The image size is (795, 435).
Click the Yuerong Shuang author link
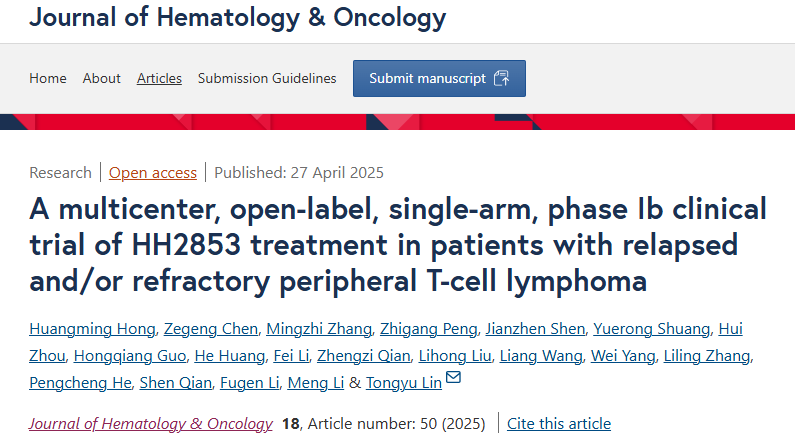(x=652, y=329)
